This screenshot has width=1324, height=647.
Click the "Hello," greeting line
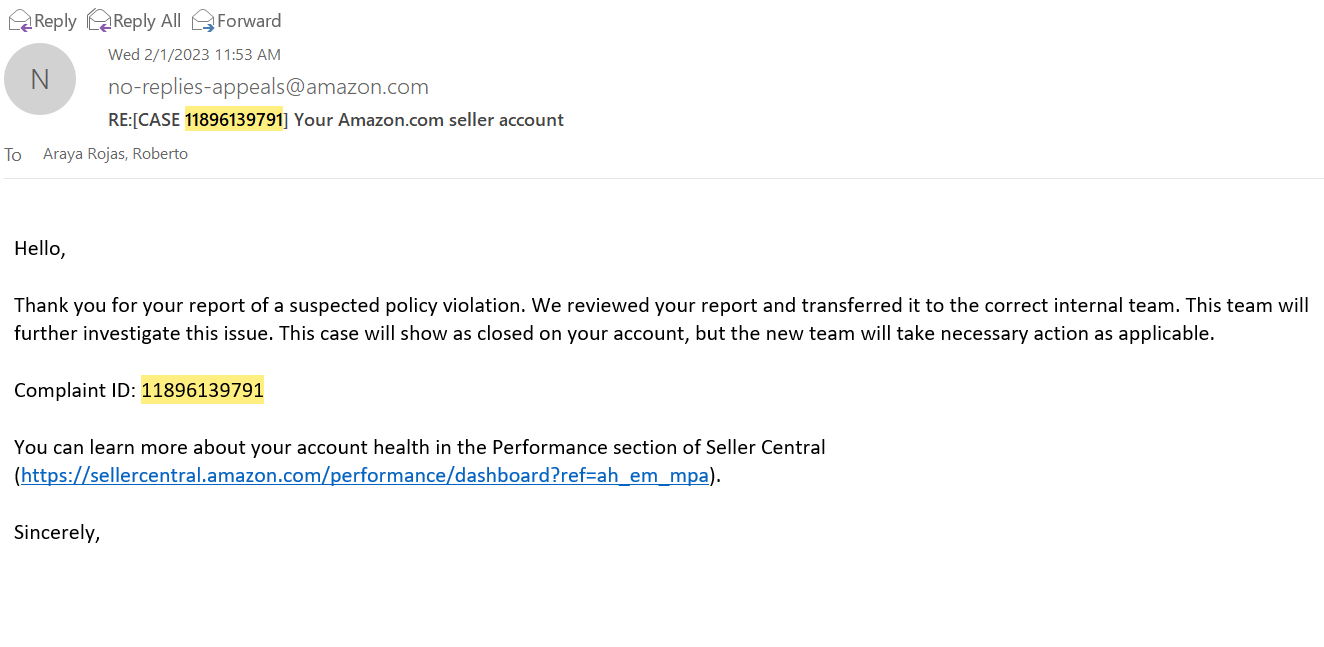click(x=40, y=249)
